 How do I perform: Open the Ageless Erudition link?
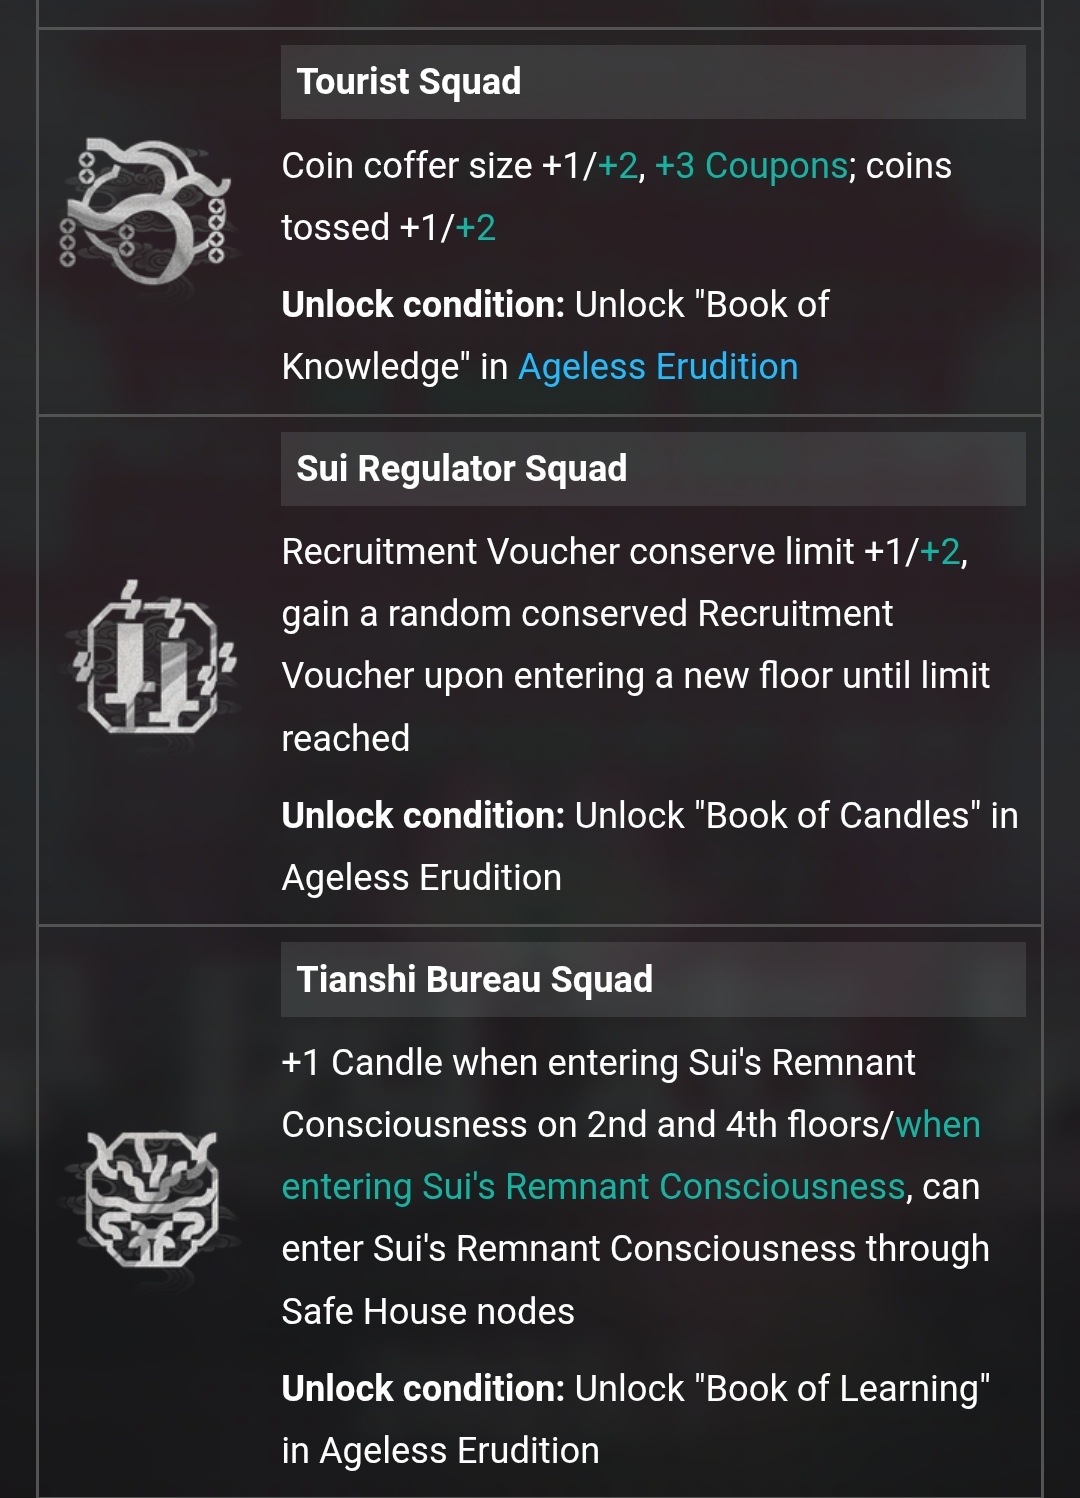click(658, 367)
